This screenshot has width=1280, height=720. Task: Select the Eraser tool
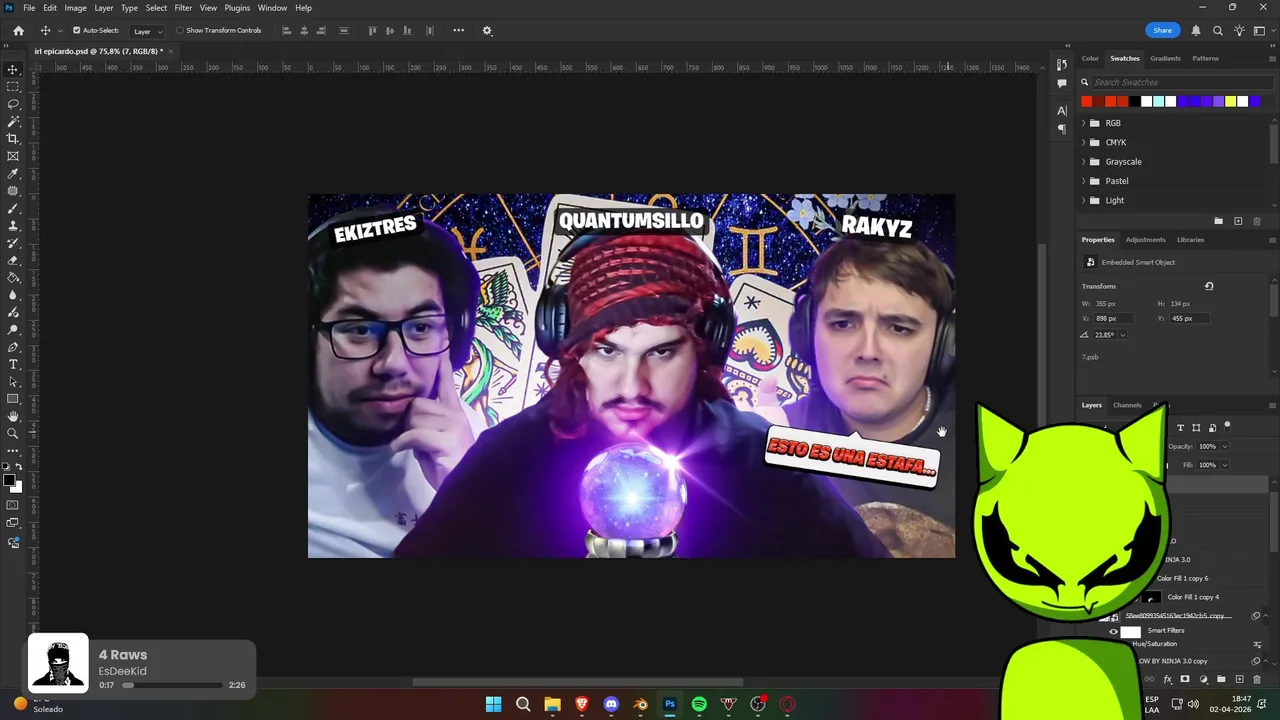pos(13,260)
